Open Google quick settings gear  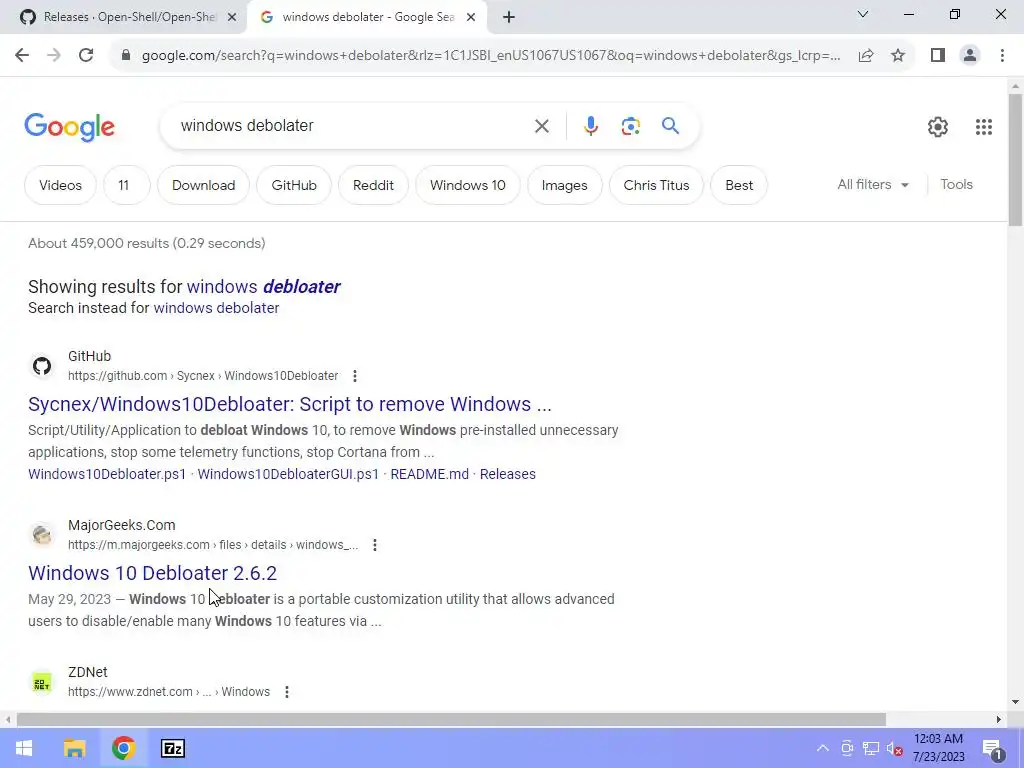pos(938,127)
